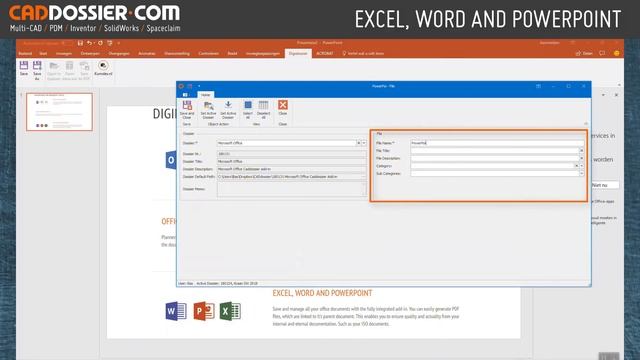Collapse the dialog ribbon using the corner pin
This screenshot has height=360, width=640.
coord(586,124)
